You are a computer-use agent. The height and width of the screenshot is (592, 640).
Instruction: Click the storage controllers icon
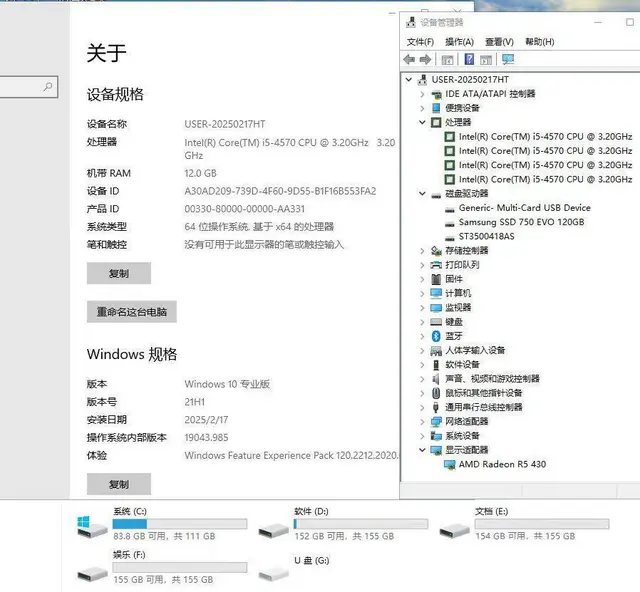point(436,251)
